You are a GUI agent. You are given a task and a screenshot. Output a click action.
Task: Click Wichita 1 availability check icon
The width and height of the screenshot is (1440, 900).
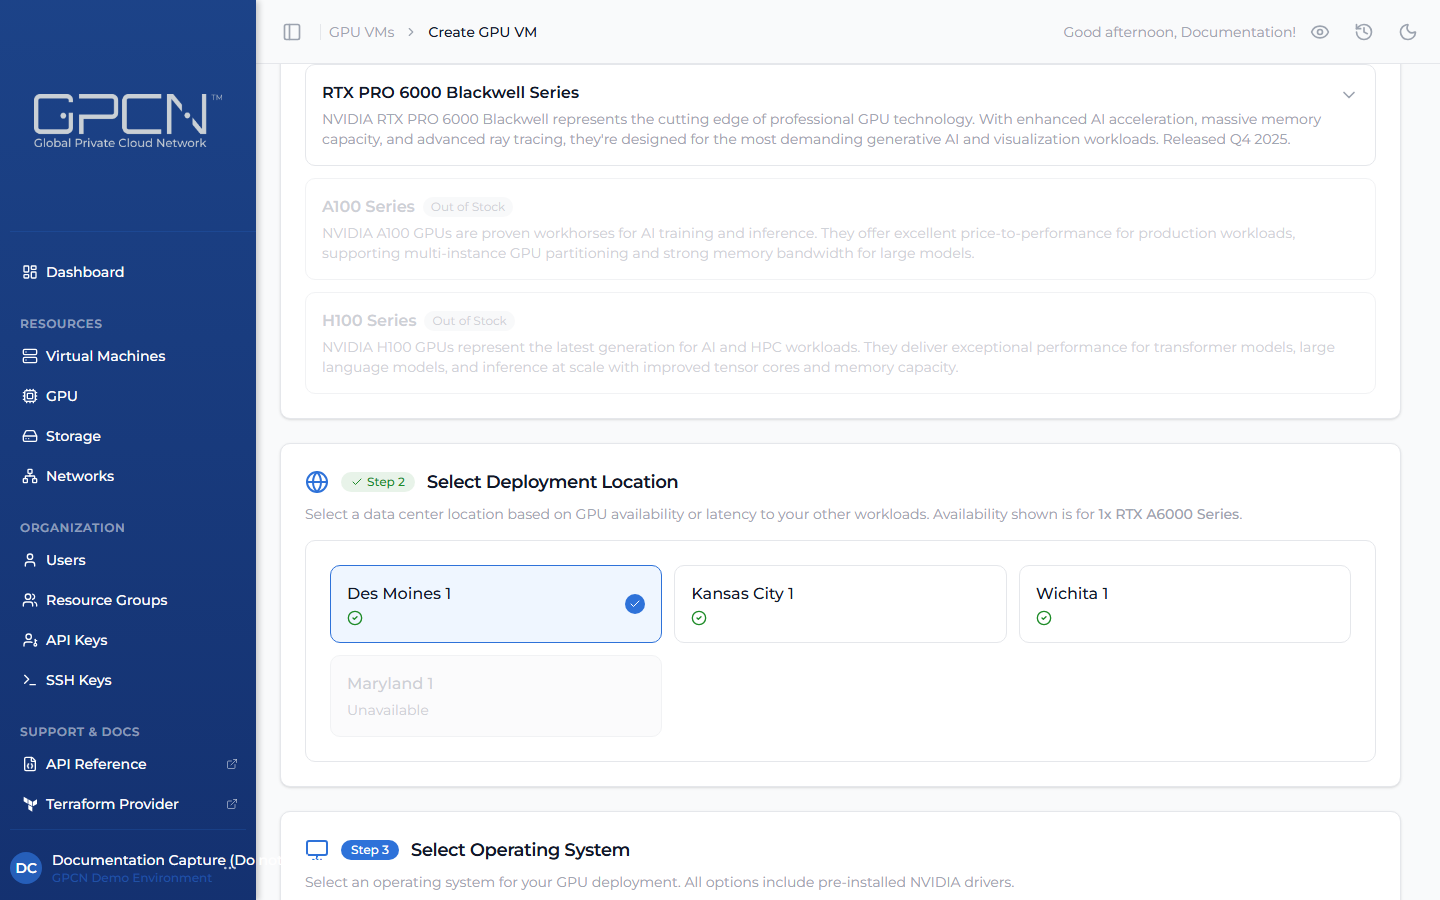(1044, 618)
